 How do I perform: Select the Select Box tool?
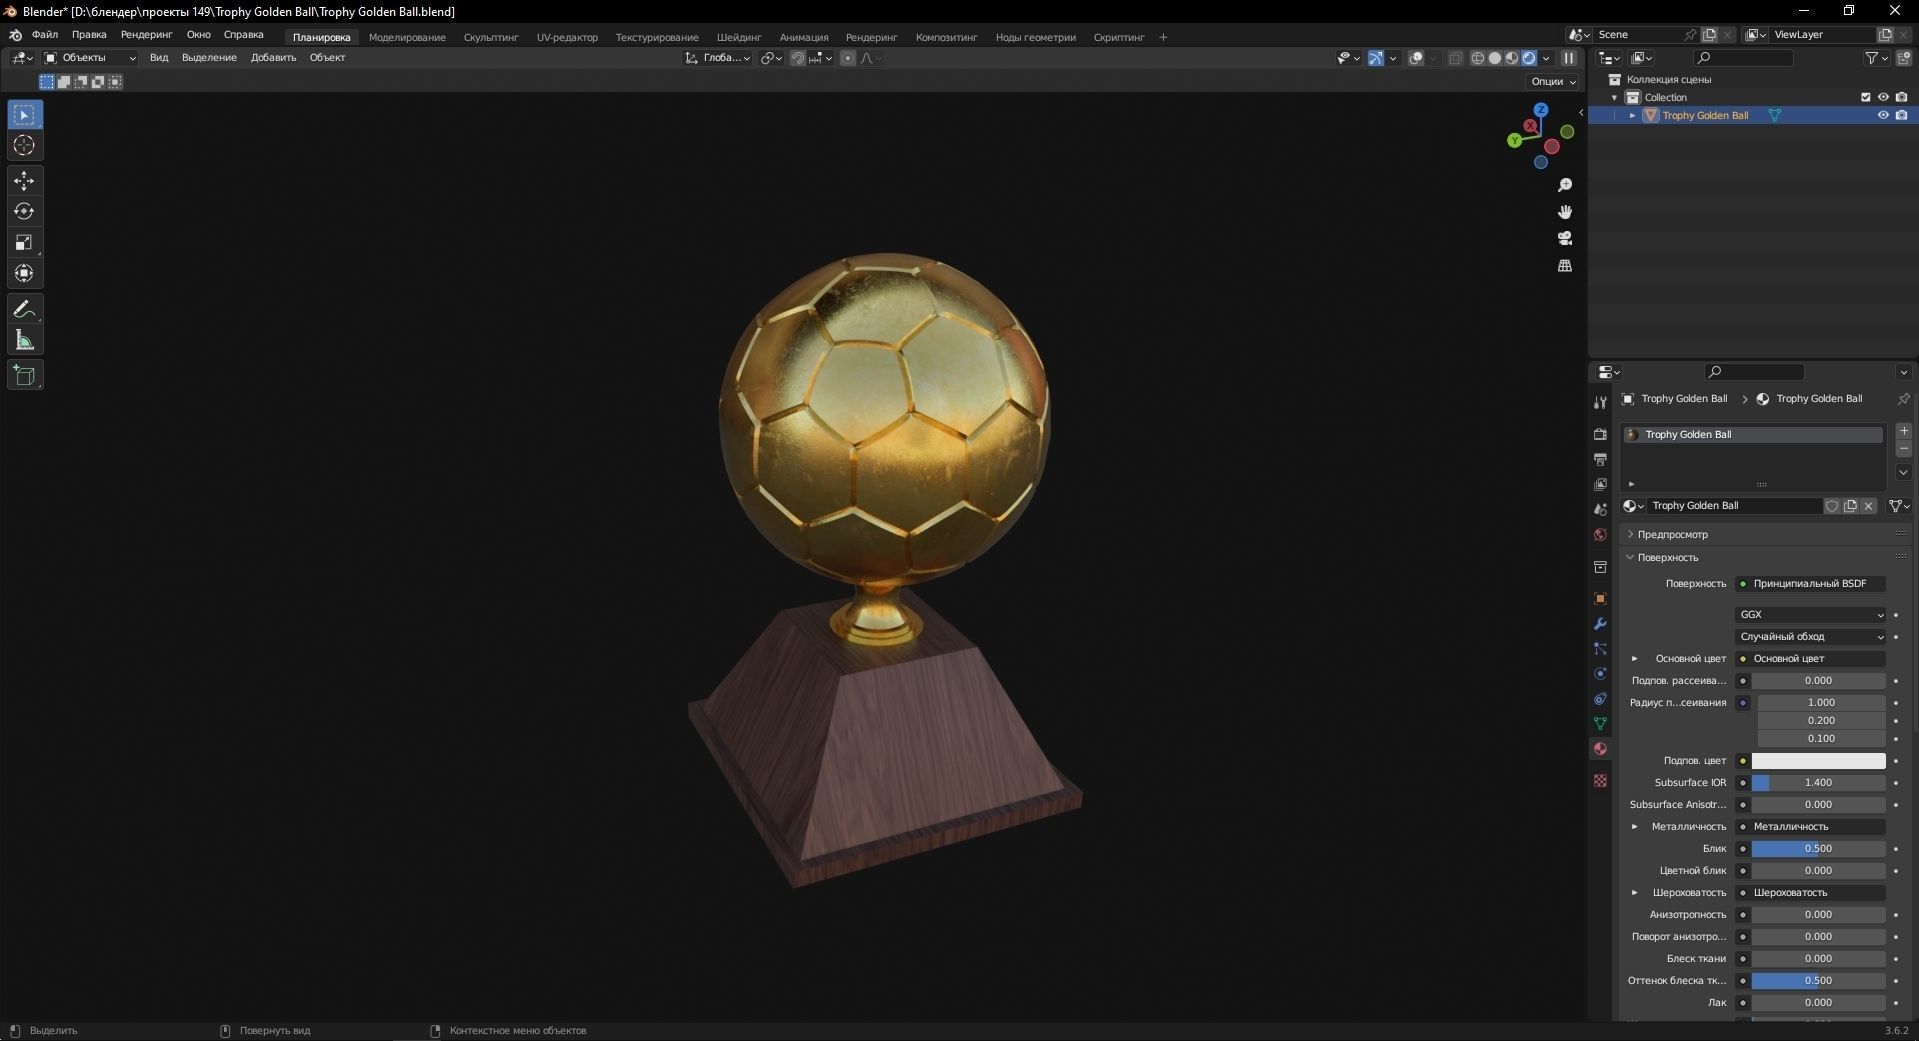(x=25, y=115)
